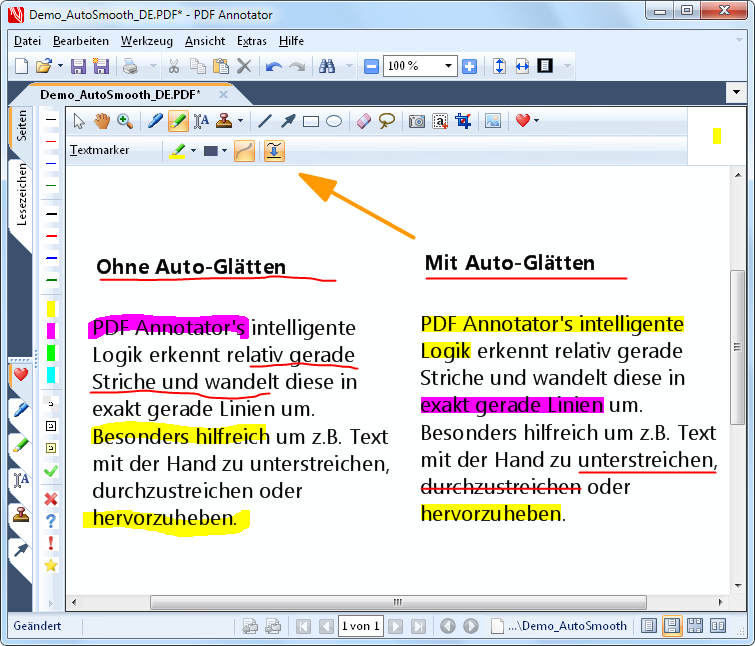Open a file with the folder icon
This screenshot has height=646, width=755.
click(44, 66)
